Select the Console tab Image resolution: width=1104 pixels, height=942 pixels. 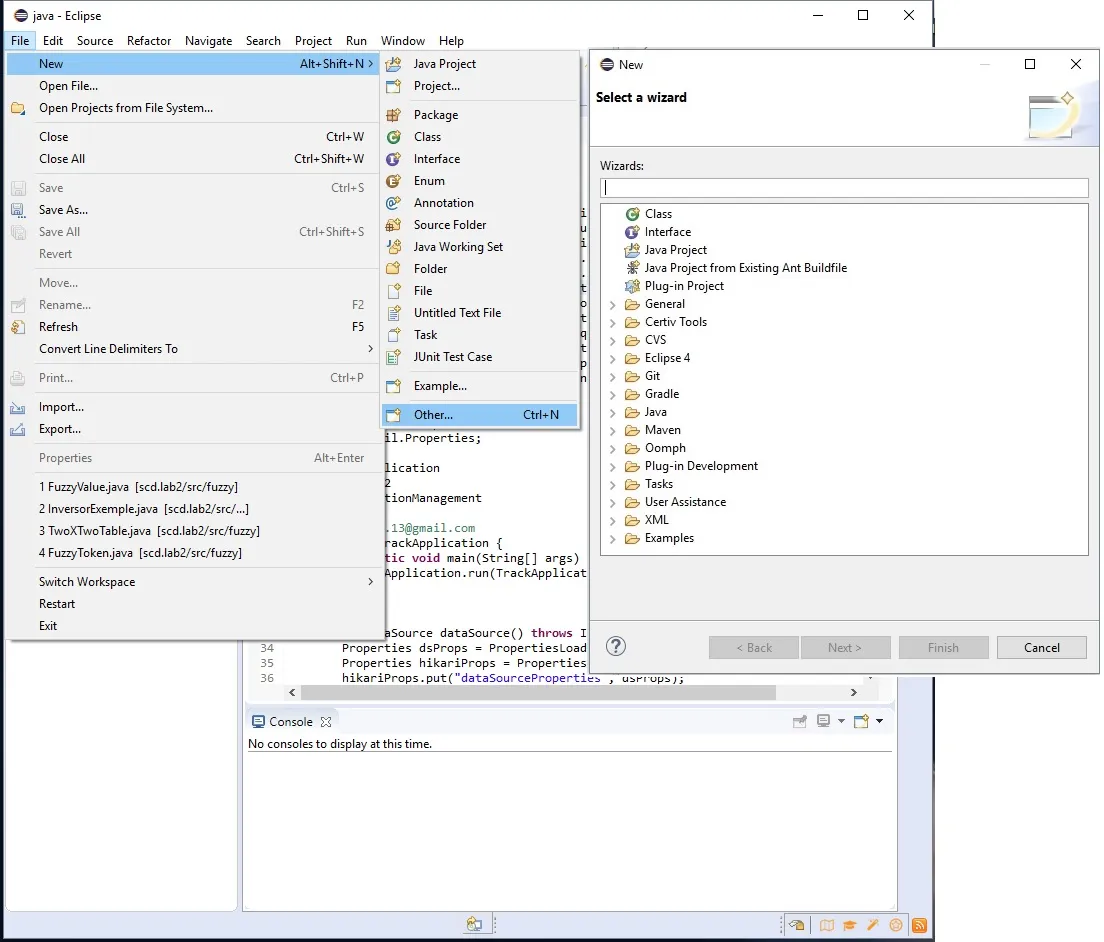tap(291, 722)
